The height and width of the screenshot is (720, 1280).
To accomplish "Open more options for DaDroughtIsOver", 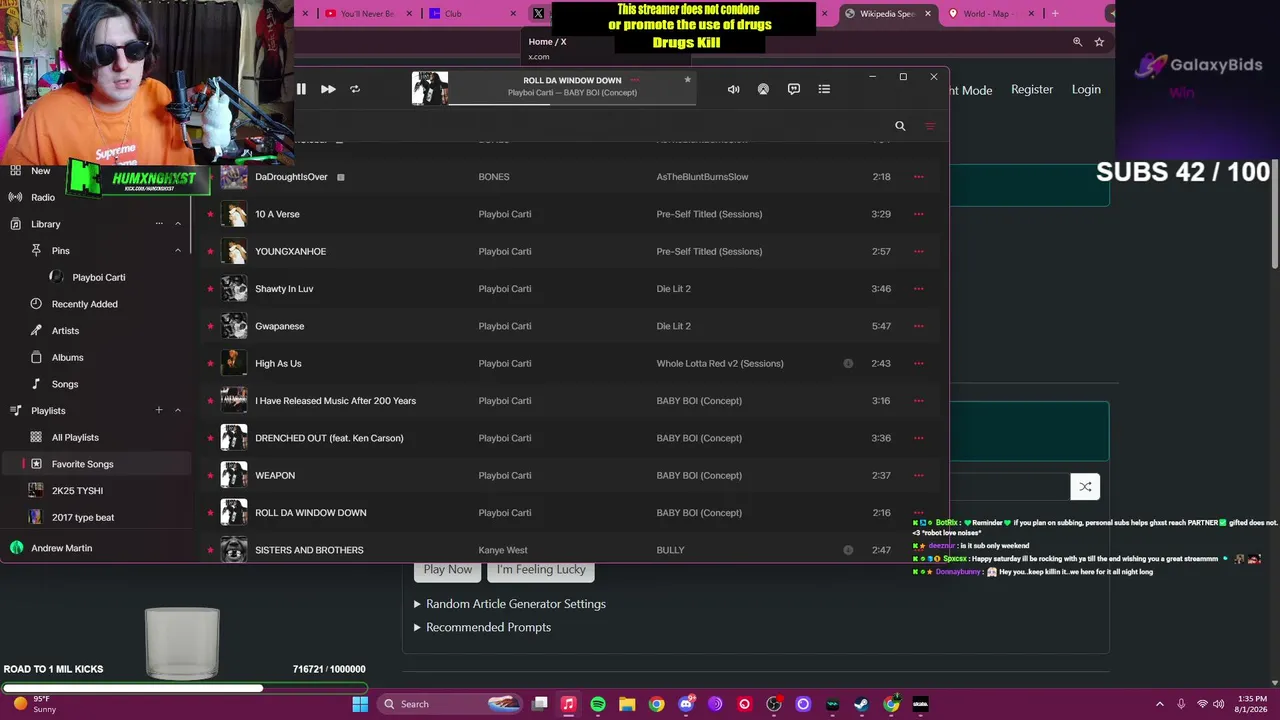I will 918,177.
